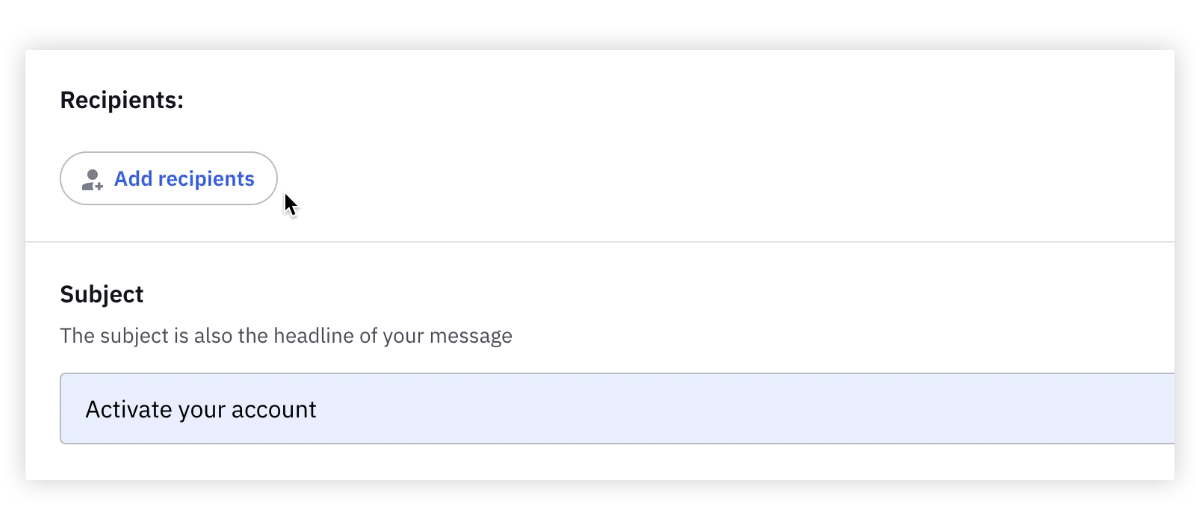1200x530 pixels.
Task: Click the 'Subject' section heading
Action: click(102, 295)
